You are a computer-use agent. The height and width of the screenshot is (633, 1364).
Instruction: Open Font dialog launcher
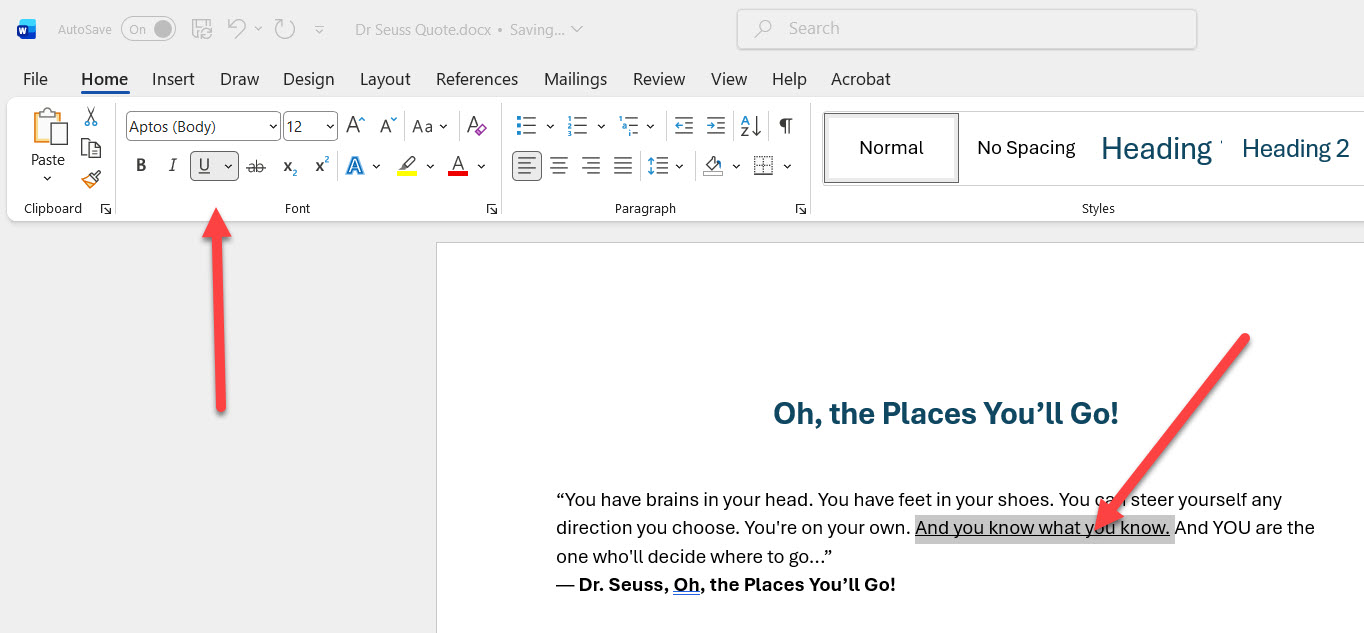click(x=491, y=209)
